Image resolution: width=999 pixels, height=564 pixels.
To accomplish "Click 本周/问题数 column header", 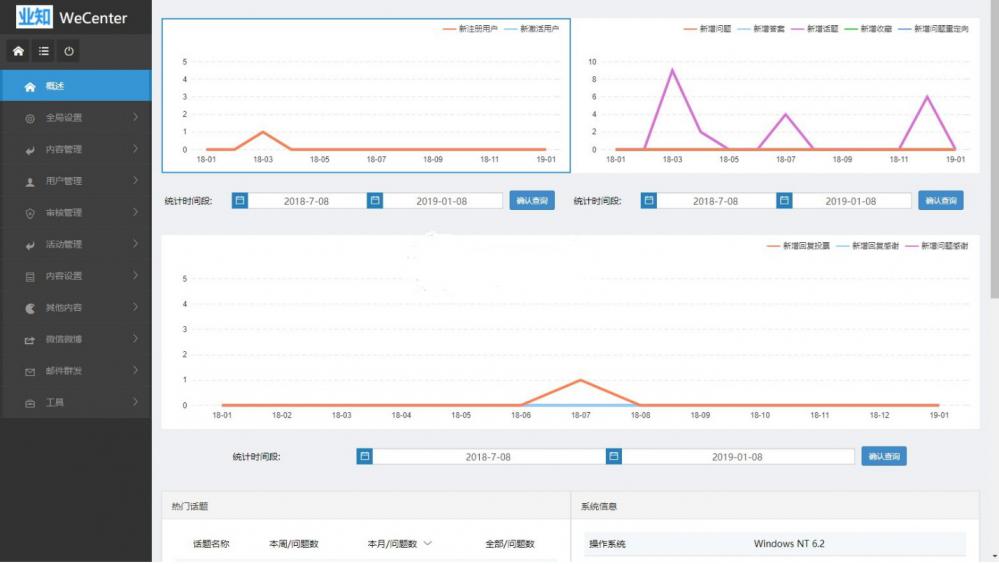I will click(x=294, y=544).
